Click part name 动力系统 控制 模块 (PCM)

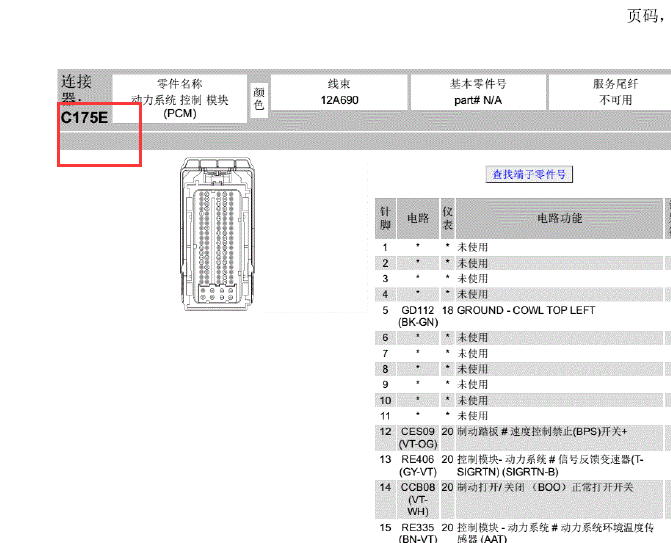[180, 107]
